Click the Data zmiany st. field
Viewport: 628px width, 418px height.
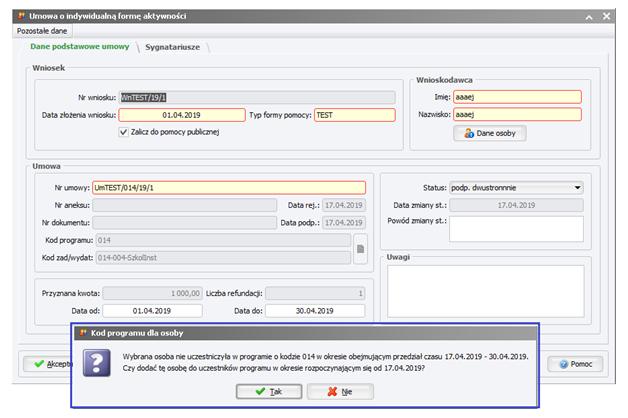pos(516,205)
